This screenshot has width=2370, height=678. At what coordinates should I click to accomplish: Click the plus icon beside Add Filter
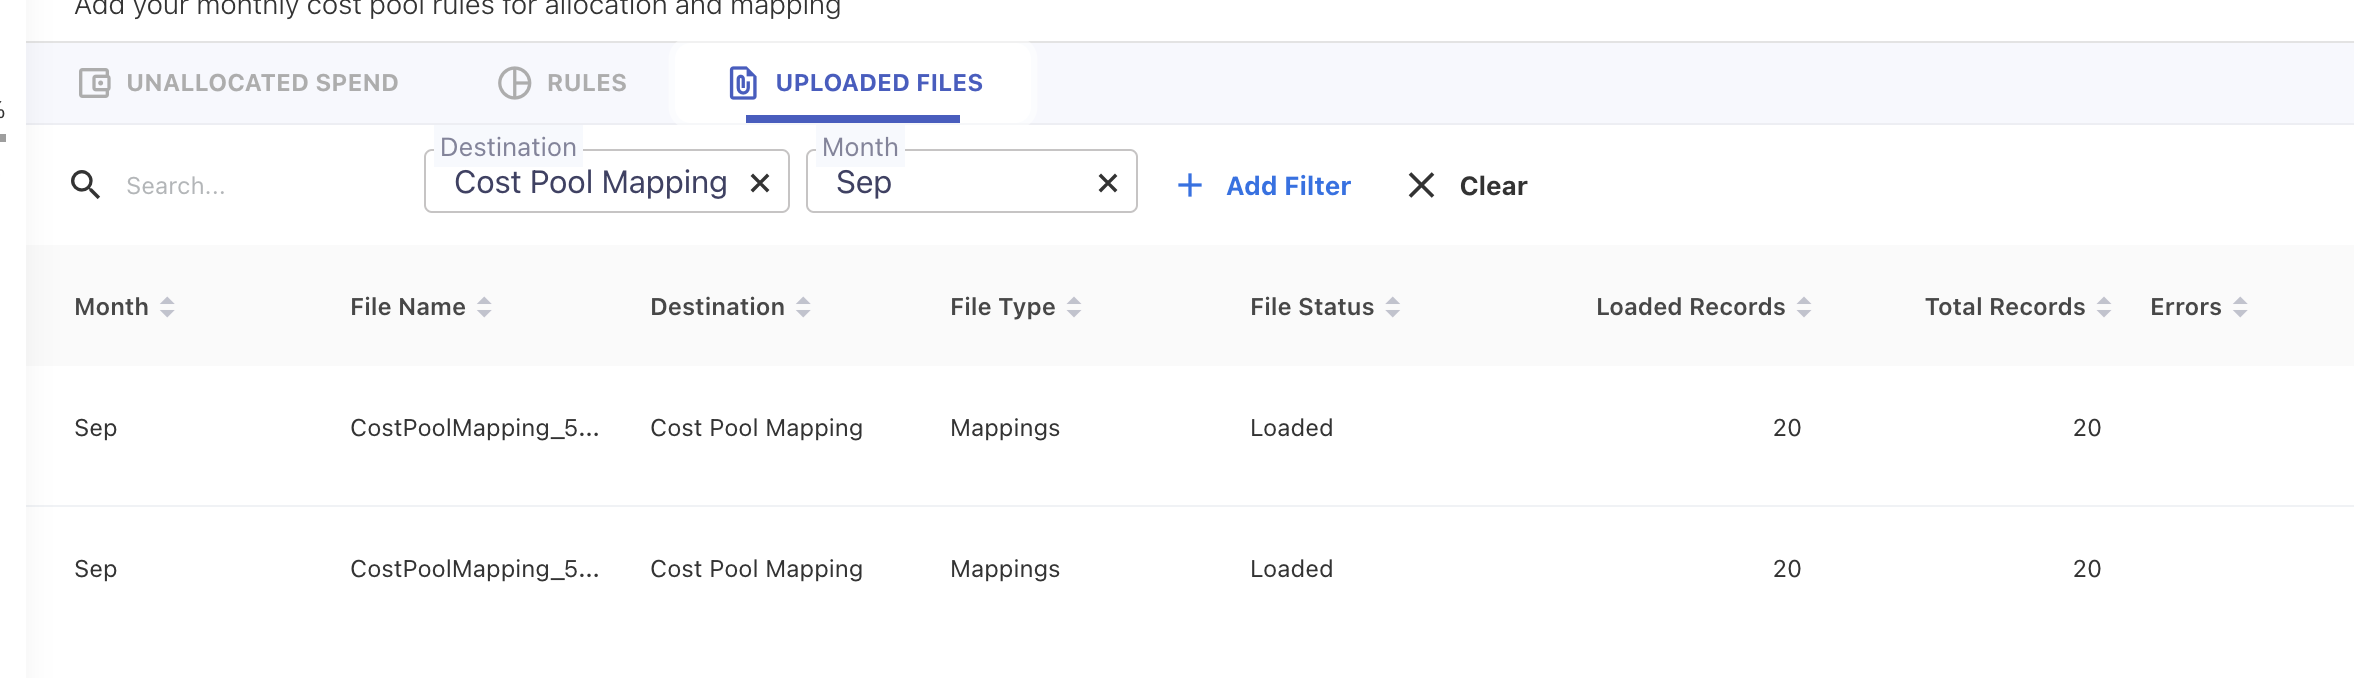coord(1189,185)
